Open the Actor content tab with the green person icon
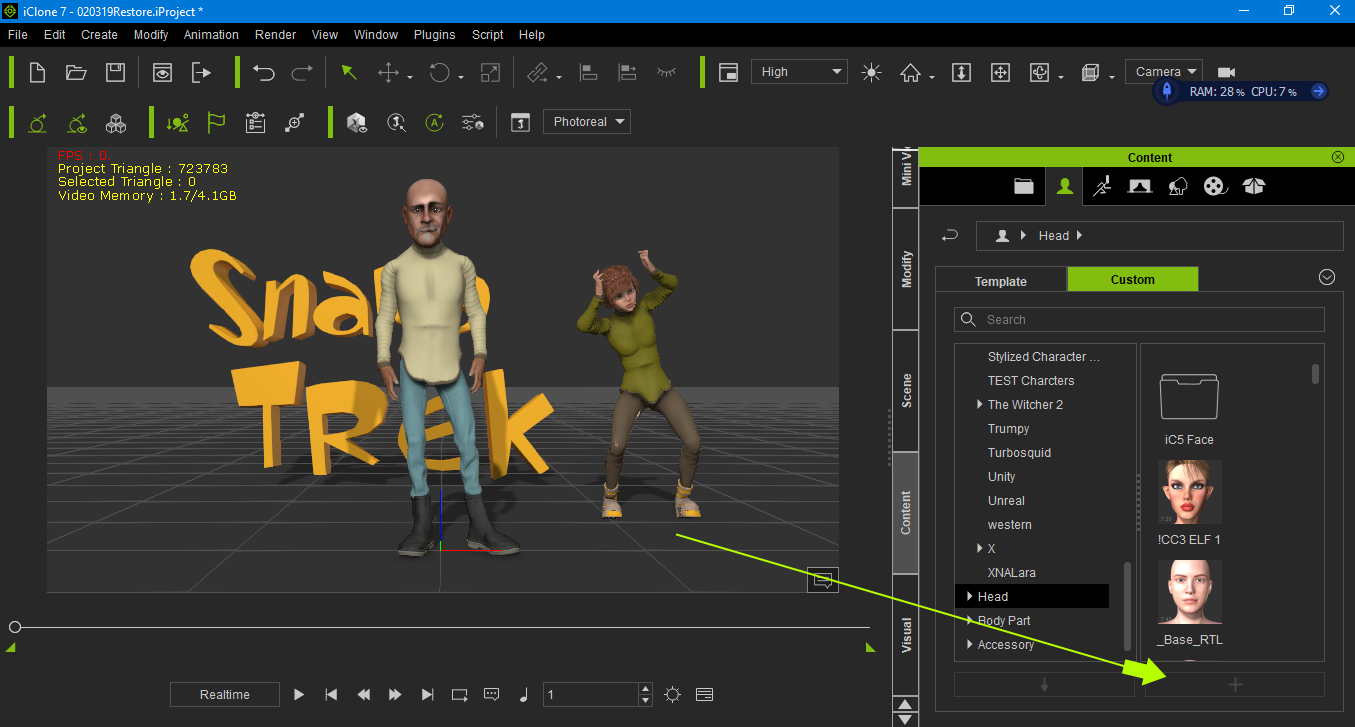Viewport: 1355px width, 727px height. click(x=1064, y=185)
